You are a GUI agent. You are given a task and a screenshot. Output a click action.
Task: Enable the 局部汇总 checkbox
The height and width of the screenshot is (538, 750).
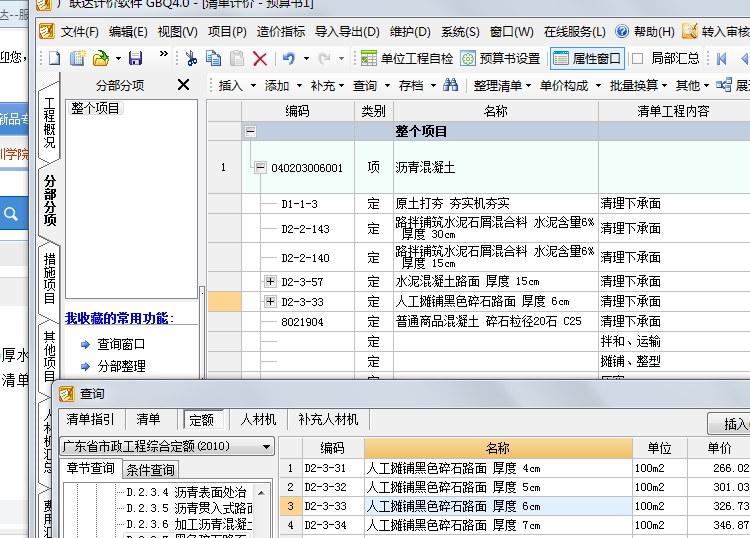click(638, 58)
